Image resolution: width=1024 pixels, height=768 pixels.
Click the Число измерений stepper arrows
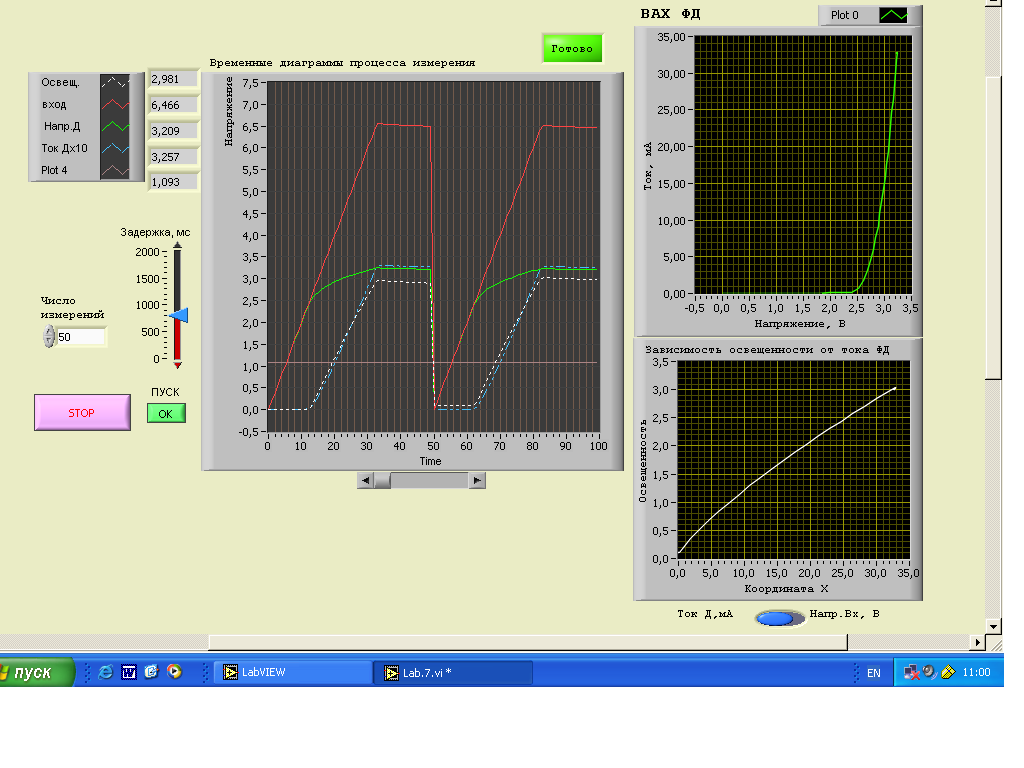click(x=49, y=336)
